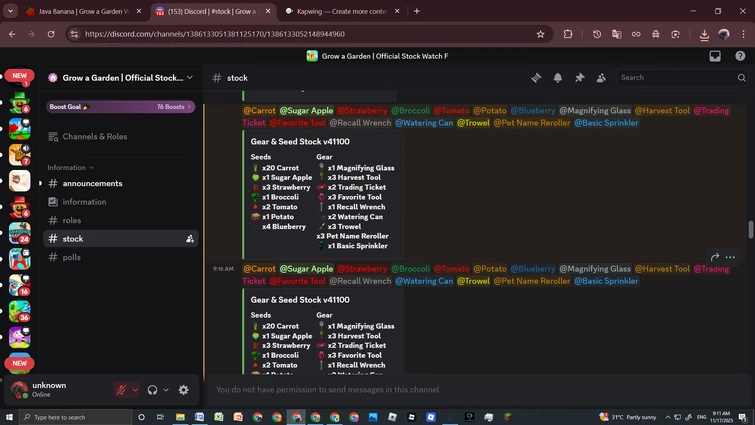Click the create invite icon on stock channel
The image size is (755, 425).
(x=190, y=239)
